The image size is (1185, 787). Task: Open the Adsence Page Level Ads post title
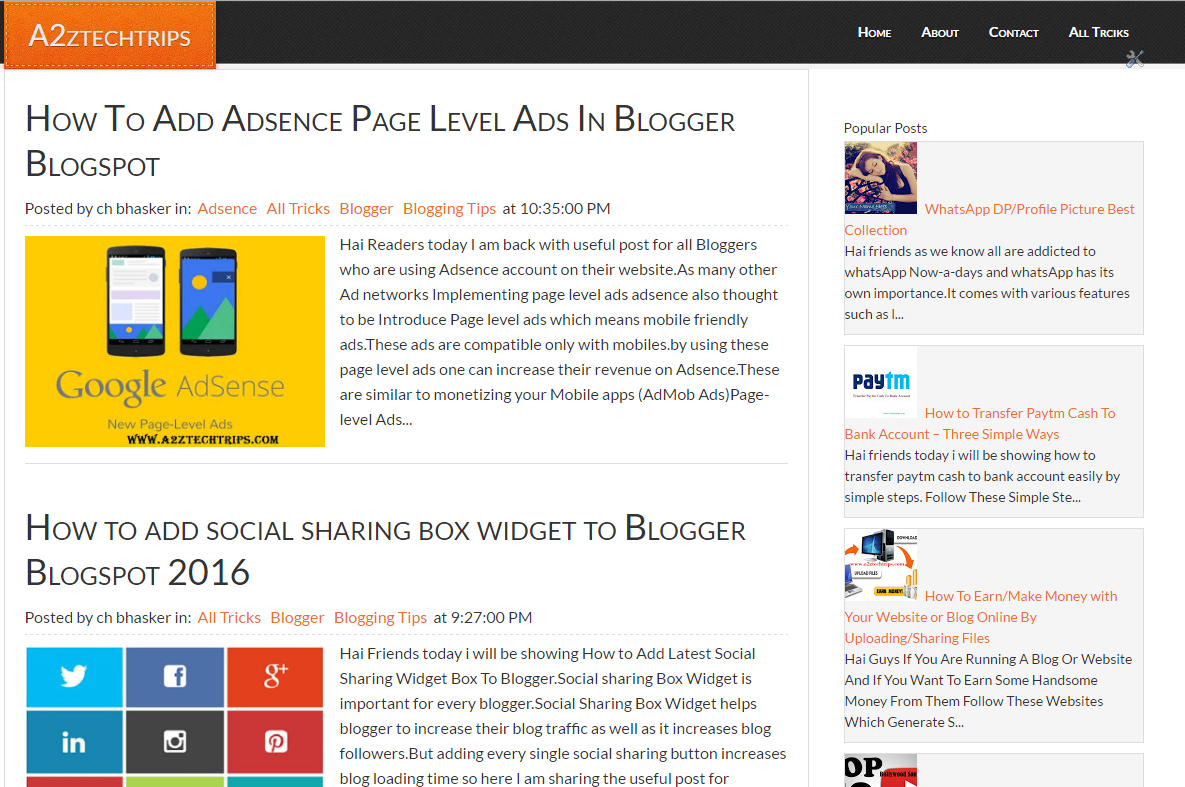click(379, 141)
